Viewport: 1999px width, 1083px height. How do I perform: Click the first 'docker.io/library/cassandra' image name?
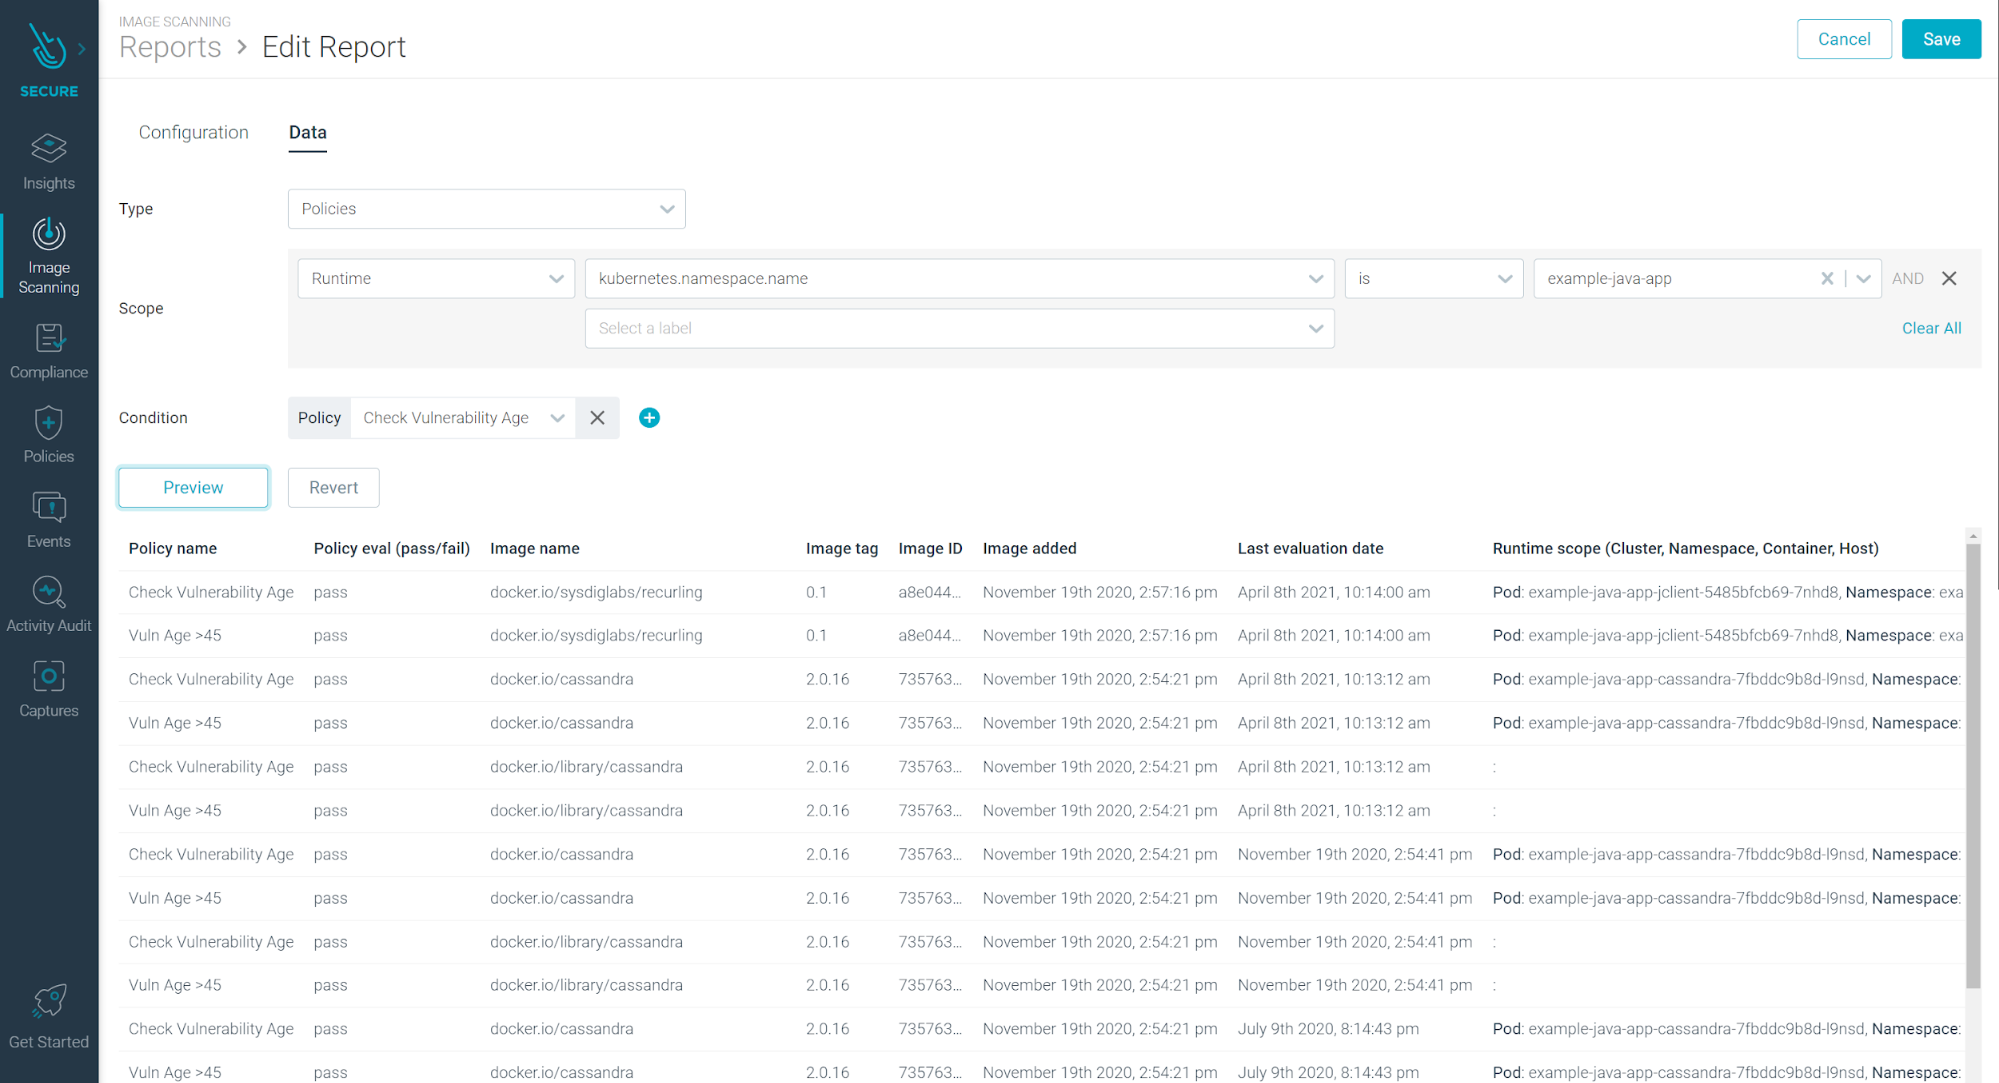[586, 767]
